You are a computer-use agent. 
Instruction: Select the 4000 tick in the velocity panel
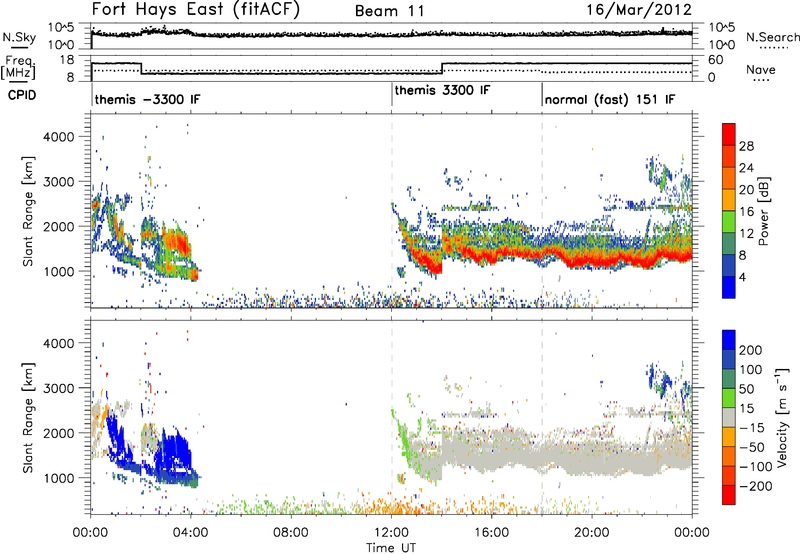(x=58, y=343)
